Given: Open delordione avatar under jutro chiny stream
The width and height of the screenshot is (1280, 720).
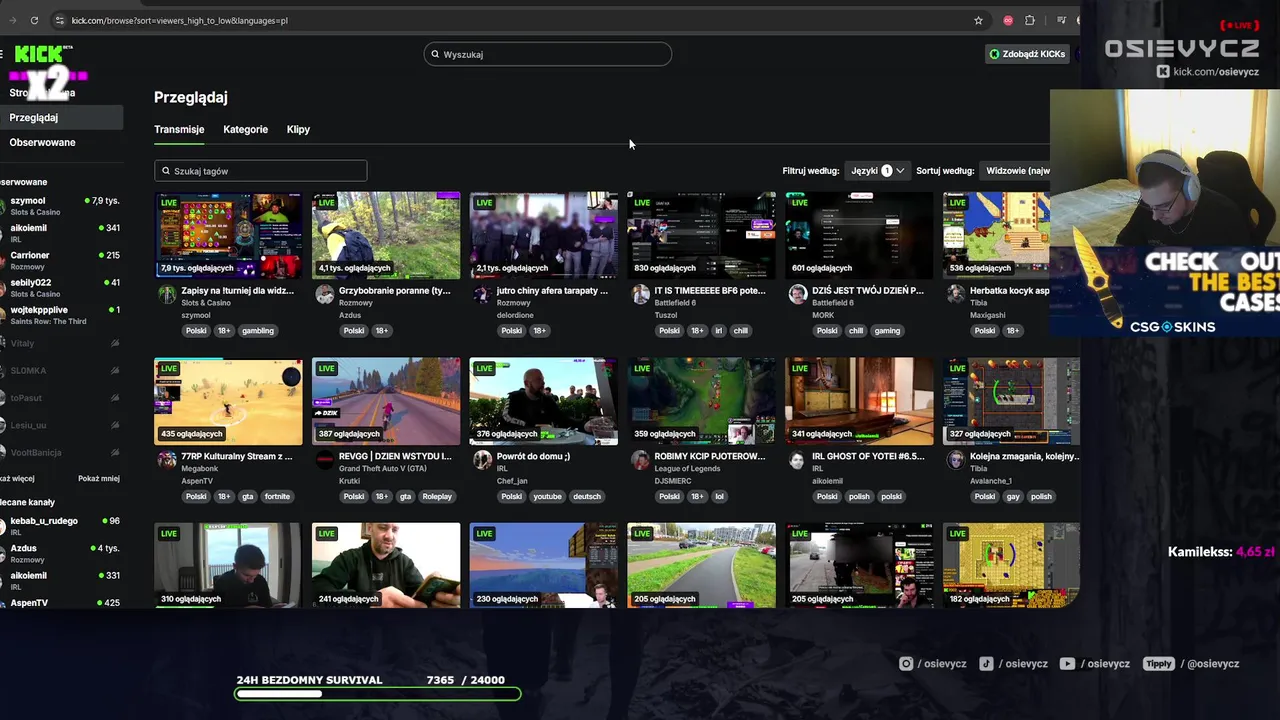Looking at the screenshot, I should [482, 294].
